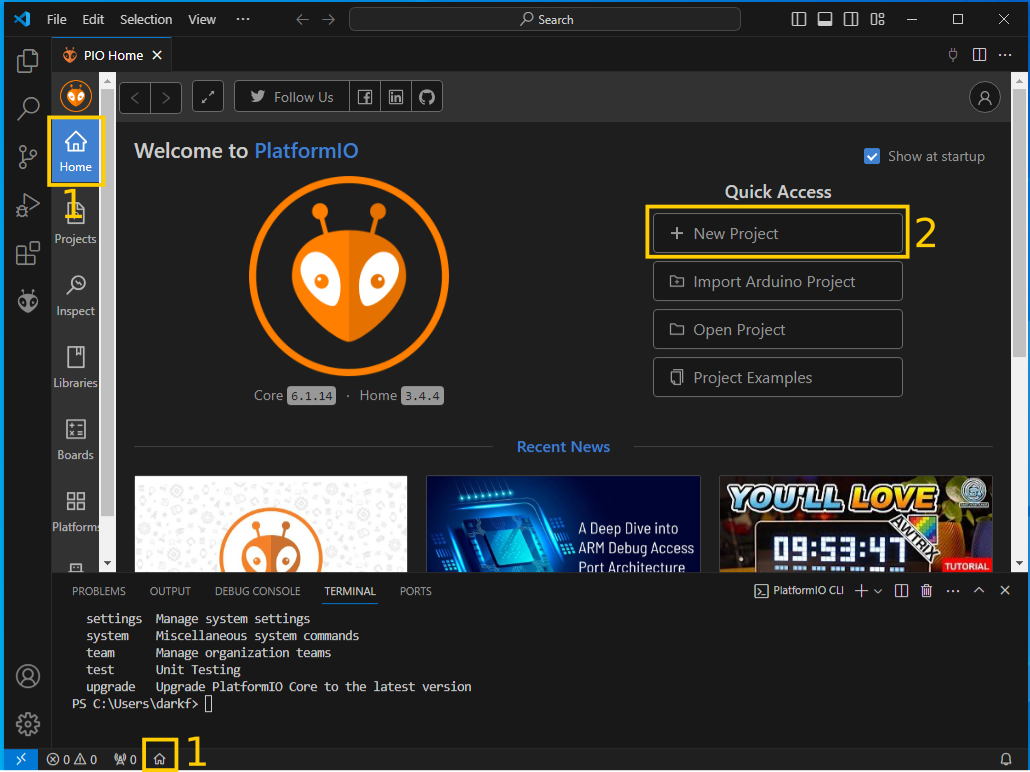Toggle secondary side bar visibility
The width and height of the screenshot is (1030, 772).
(851, 19)
